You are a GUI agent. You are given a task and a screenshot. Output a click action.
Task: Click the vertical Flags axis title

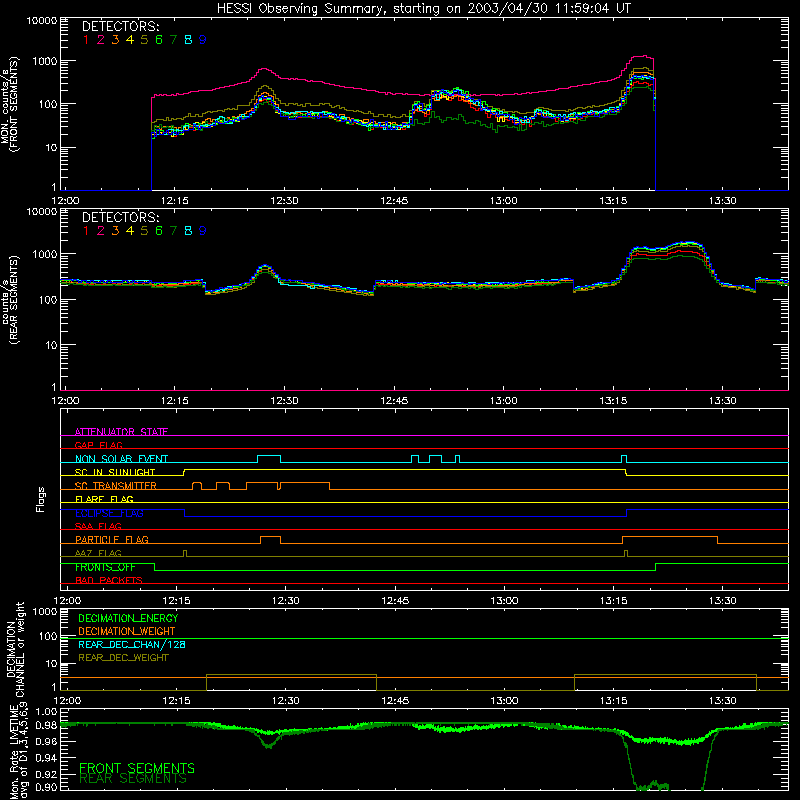point(40,499)
